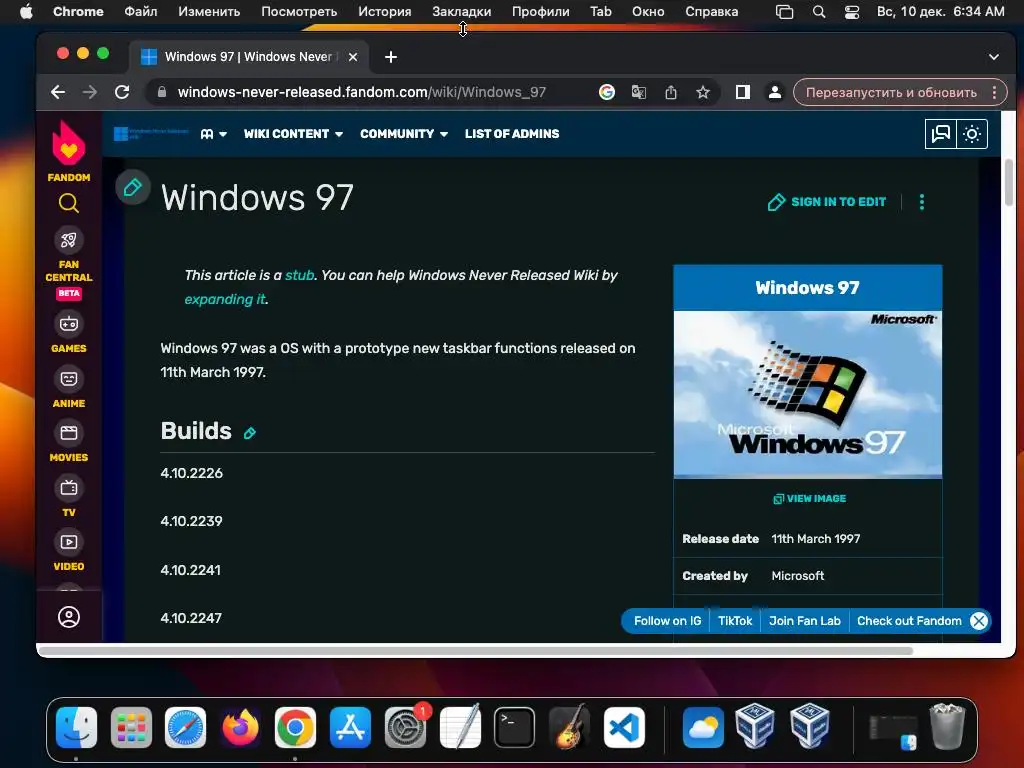This screenshot has height=768, width=1024.
Task: Open Visual Studio Code in Dock
Action: click(624, 727)
